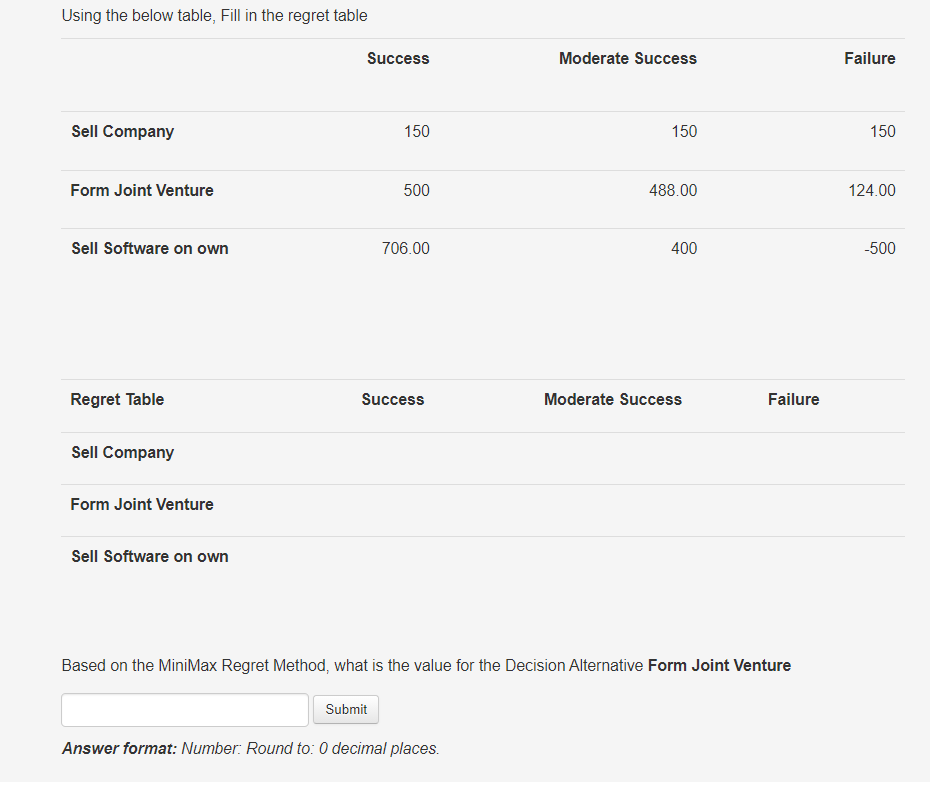Image resolution: width=930 pixels, height=791 pixels.
Task: Click the 124.00 failure payoff
Action: click(871, 190)
